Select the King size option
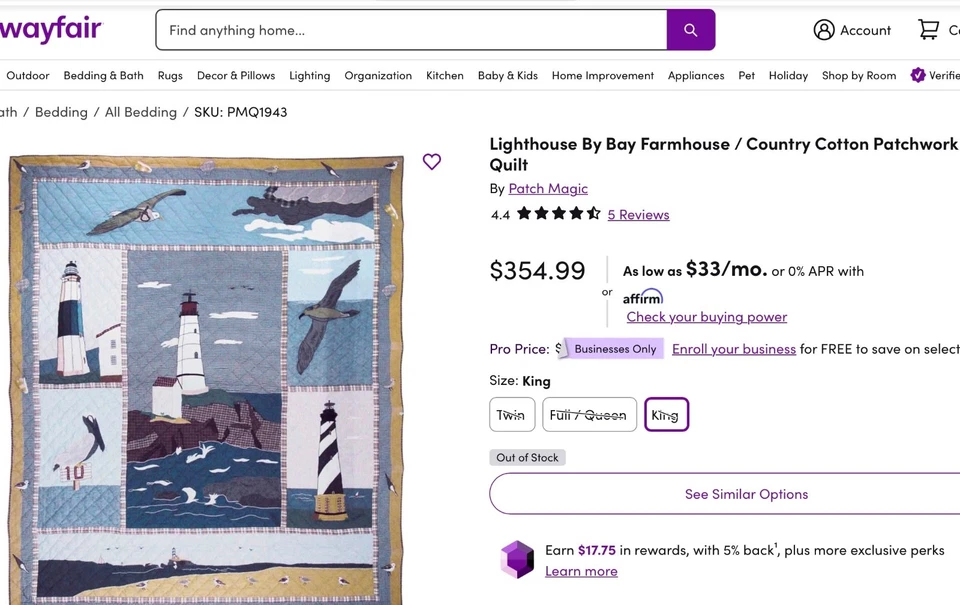The image size is (960, 605). (x=666, y=414)
